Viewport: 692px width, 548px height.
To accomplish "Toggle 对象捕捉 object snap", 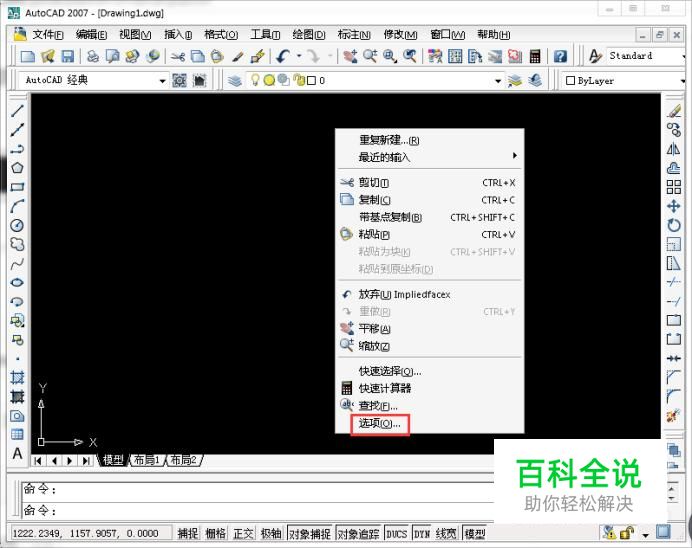I will pyautogui.click(x=310, y=533).
